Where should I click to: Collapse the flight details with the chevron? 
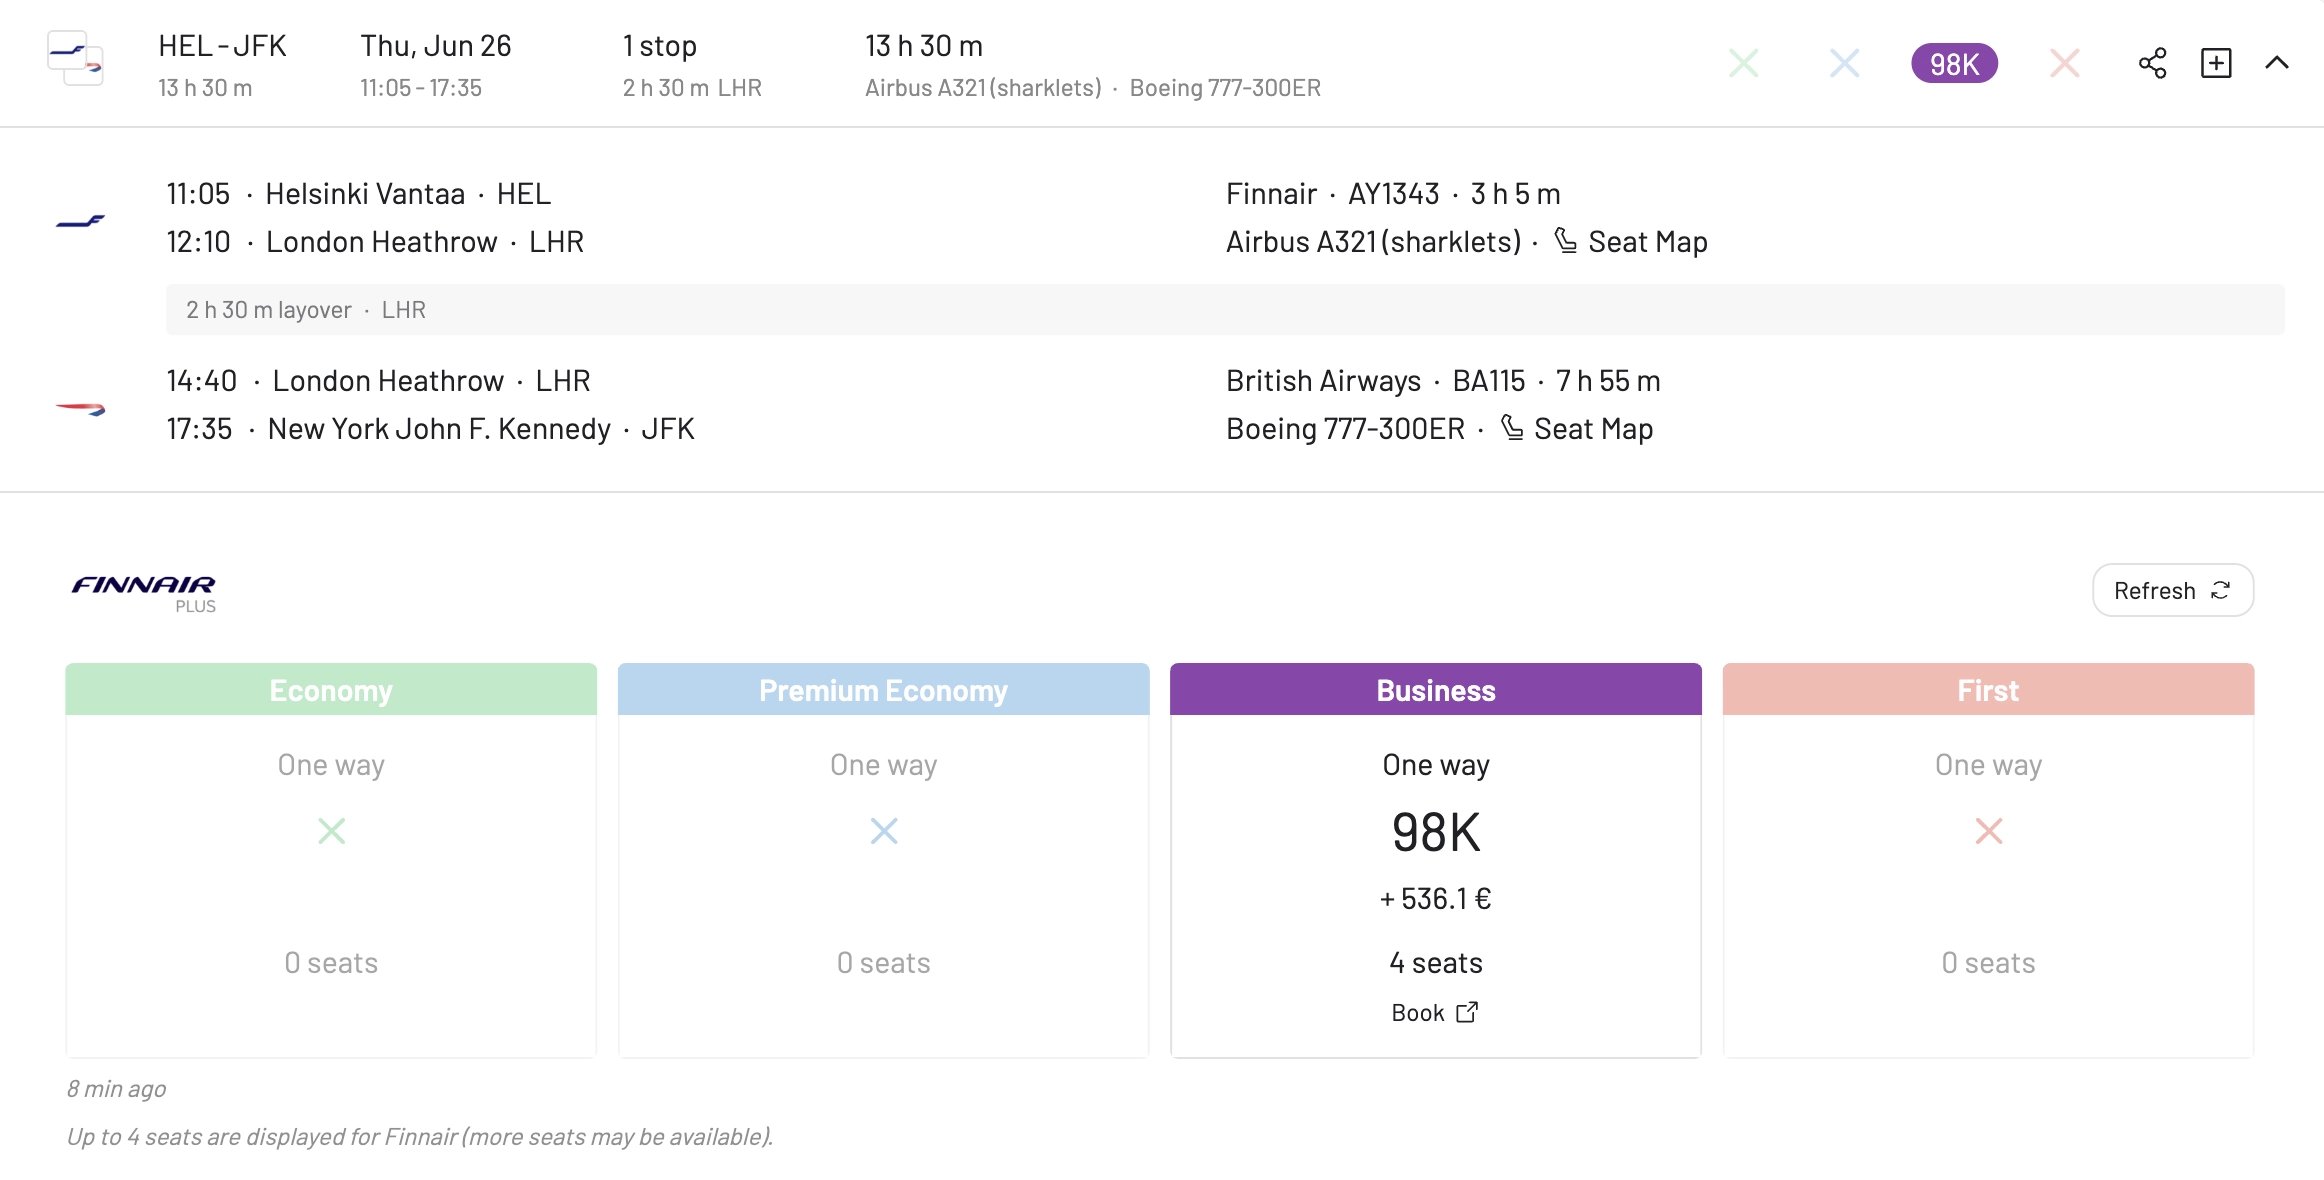click(2277, 63)
